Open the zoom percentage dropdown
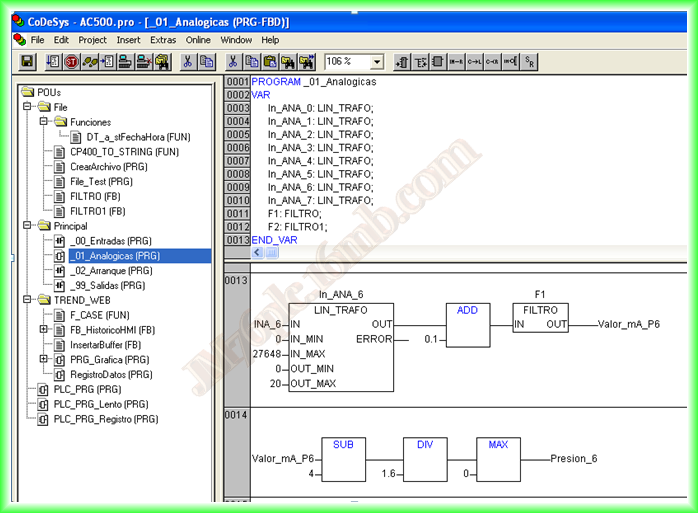 point(376,62)
